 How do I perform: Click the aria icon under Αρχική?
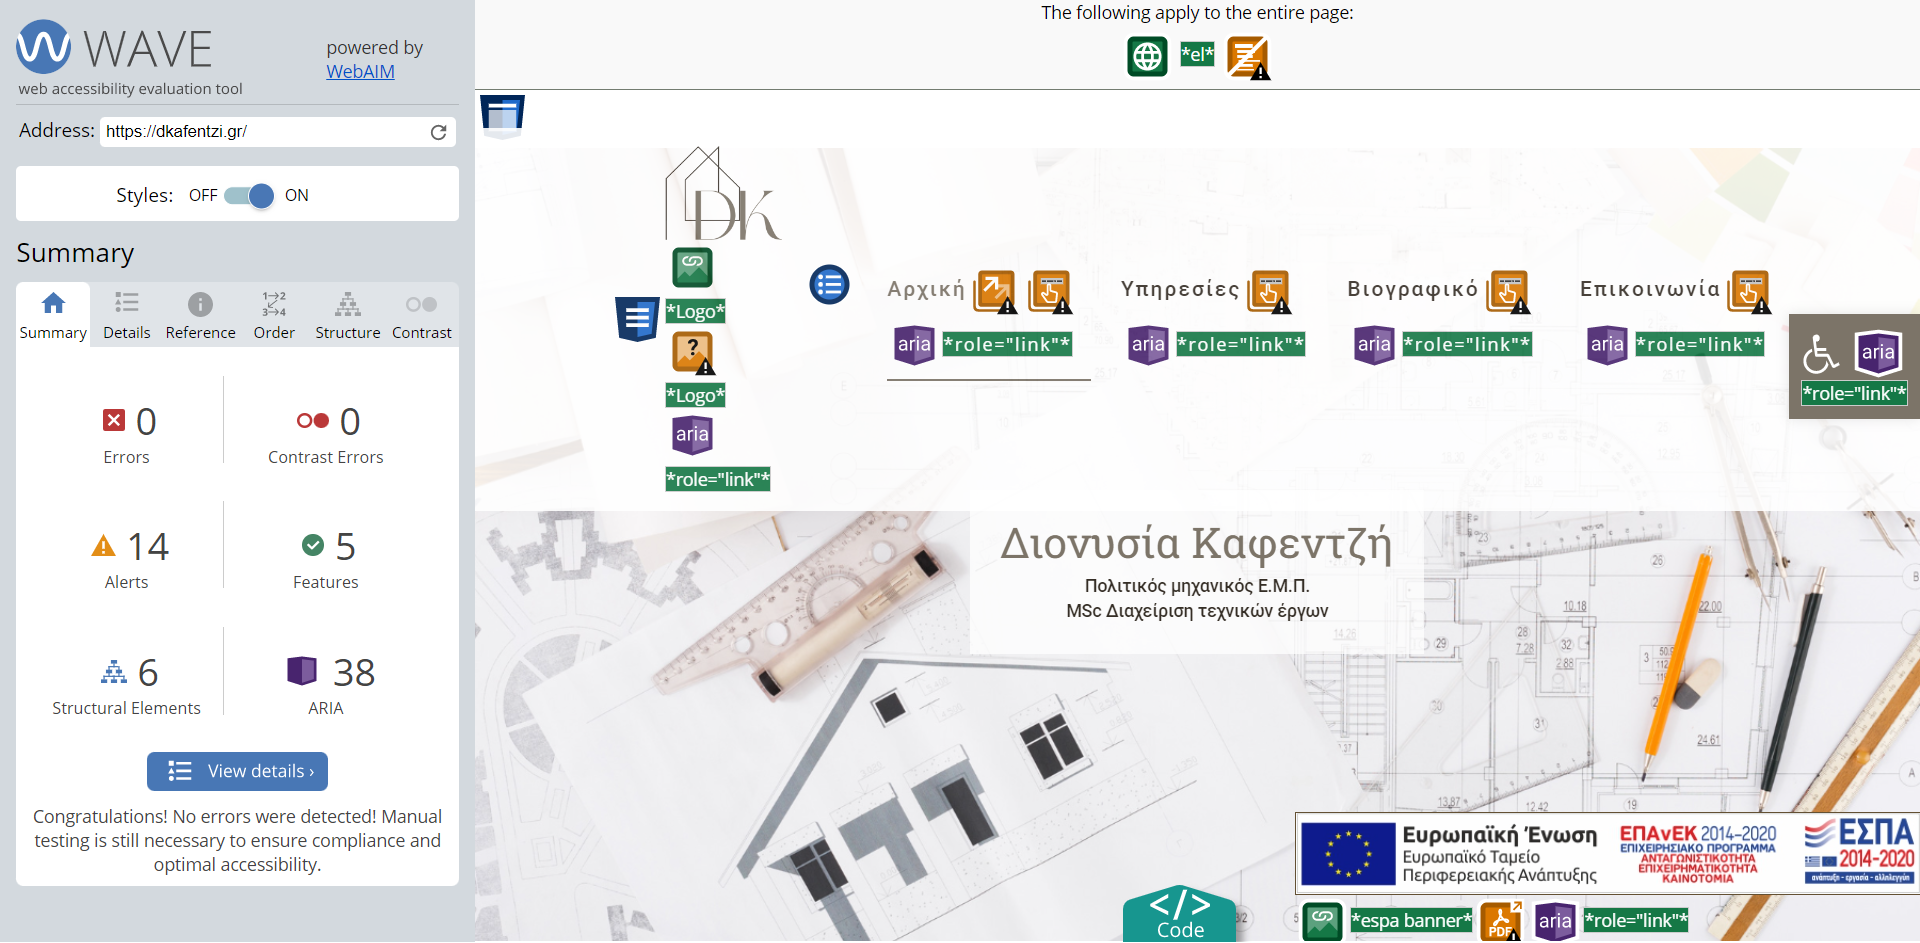[914, 345]
